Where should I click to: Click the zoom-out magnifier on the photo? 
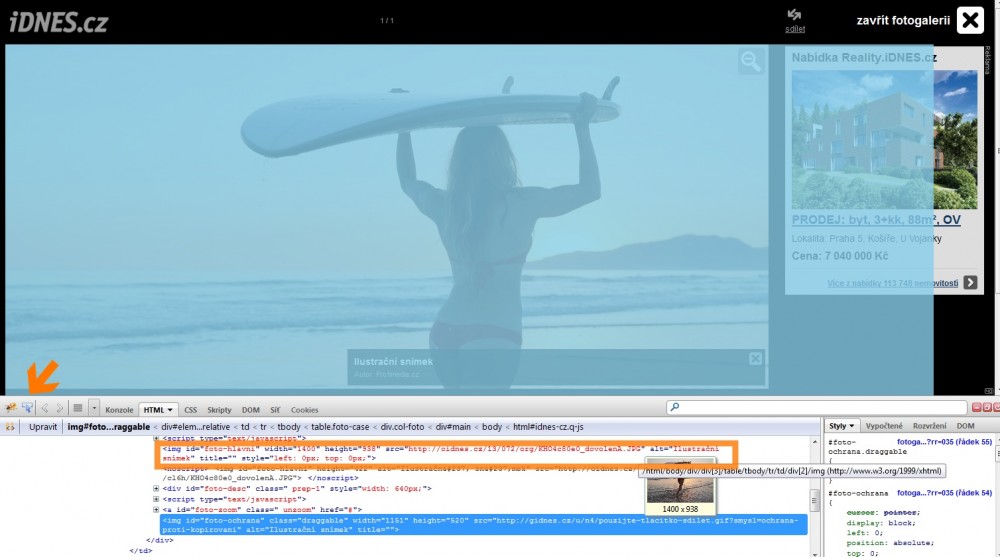751,62
